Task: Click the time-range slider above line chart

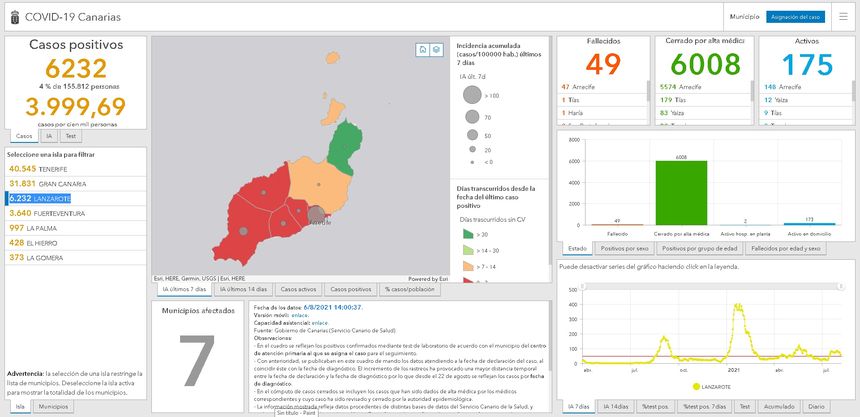Action: pyautogui.click(x=711, y=286)
